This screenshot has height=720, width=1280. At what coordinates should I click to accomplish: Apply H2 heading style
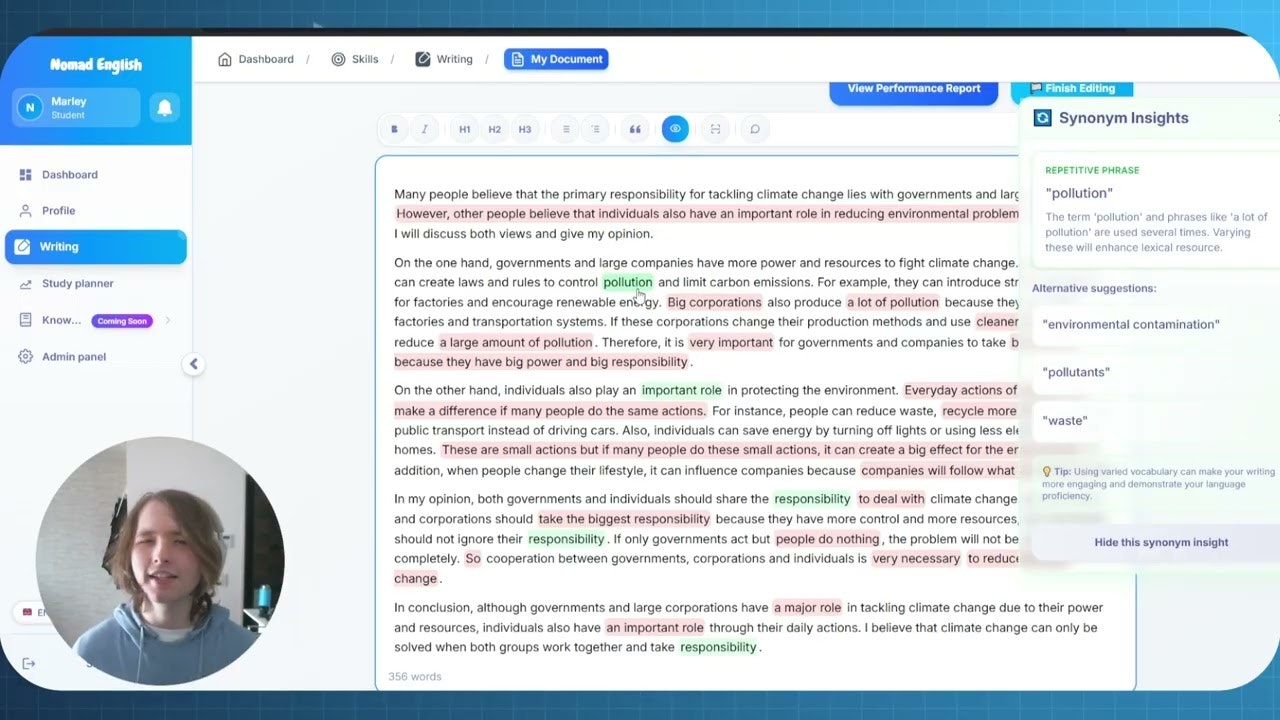click(494, 129)
